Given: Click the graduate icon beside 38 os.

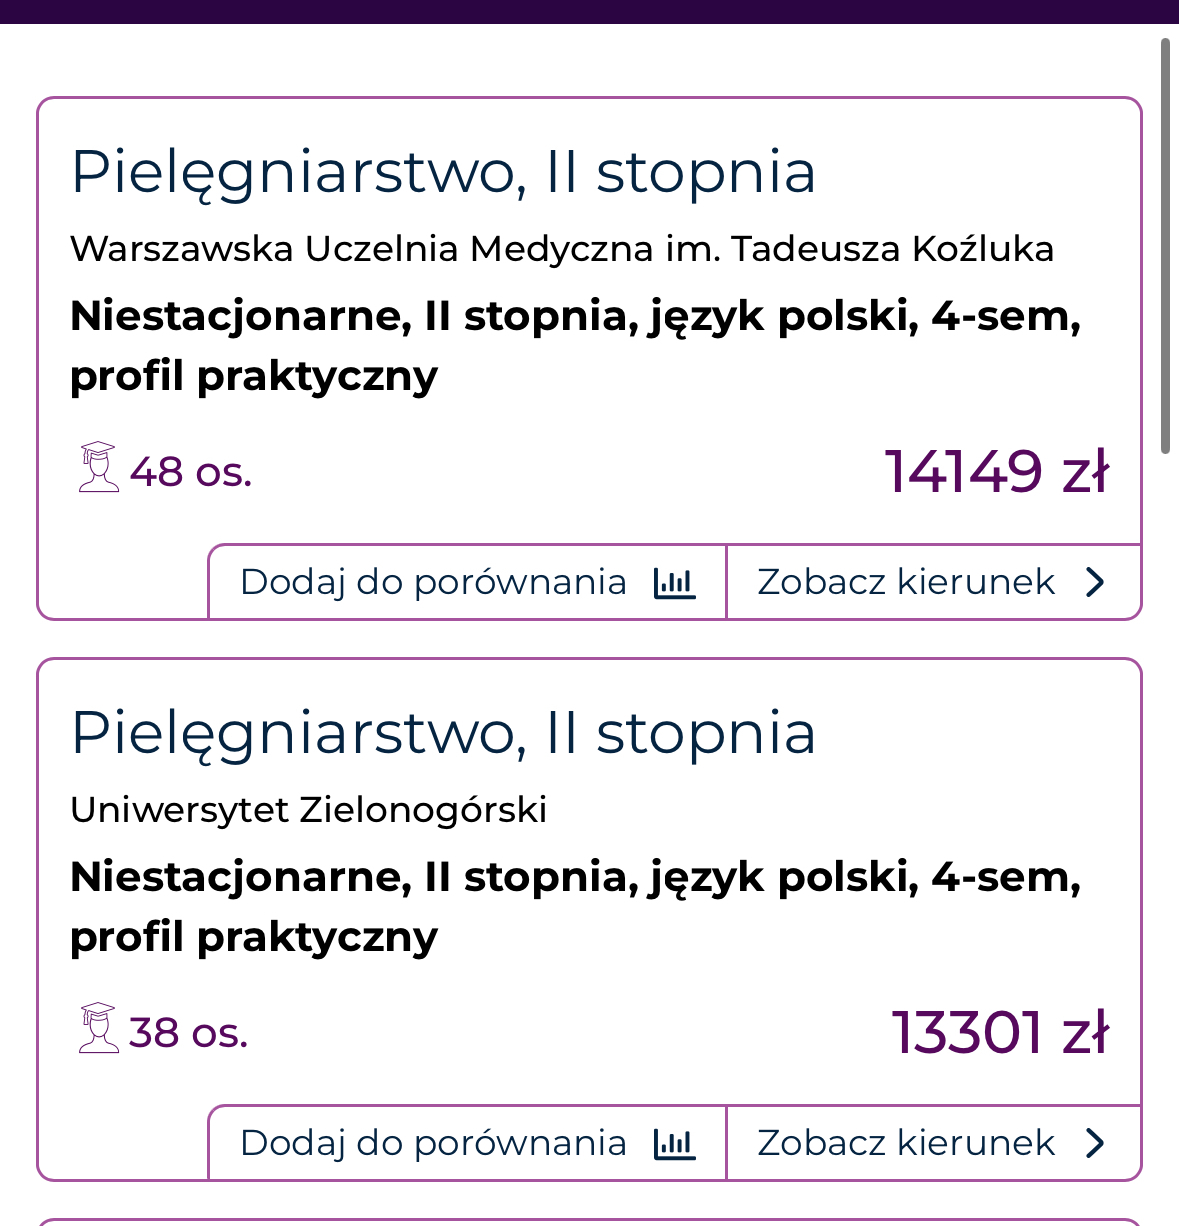Looking at the screenshot, I should pyautogui.click(x=98, y=1028).
